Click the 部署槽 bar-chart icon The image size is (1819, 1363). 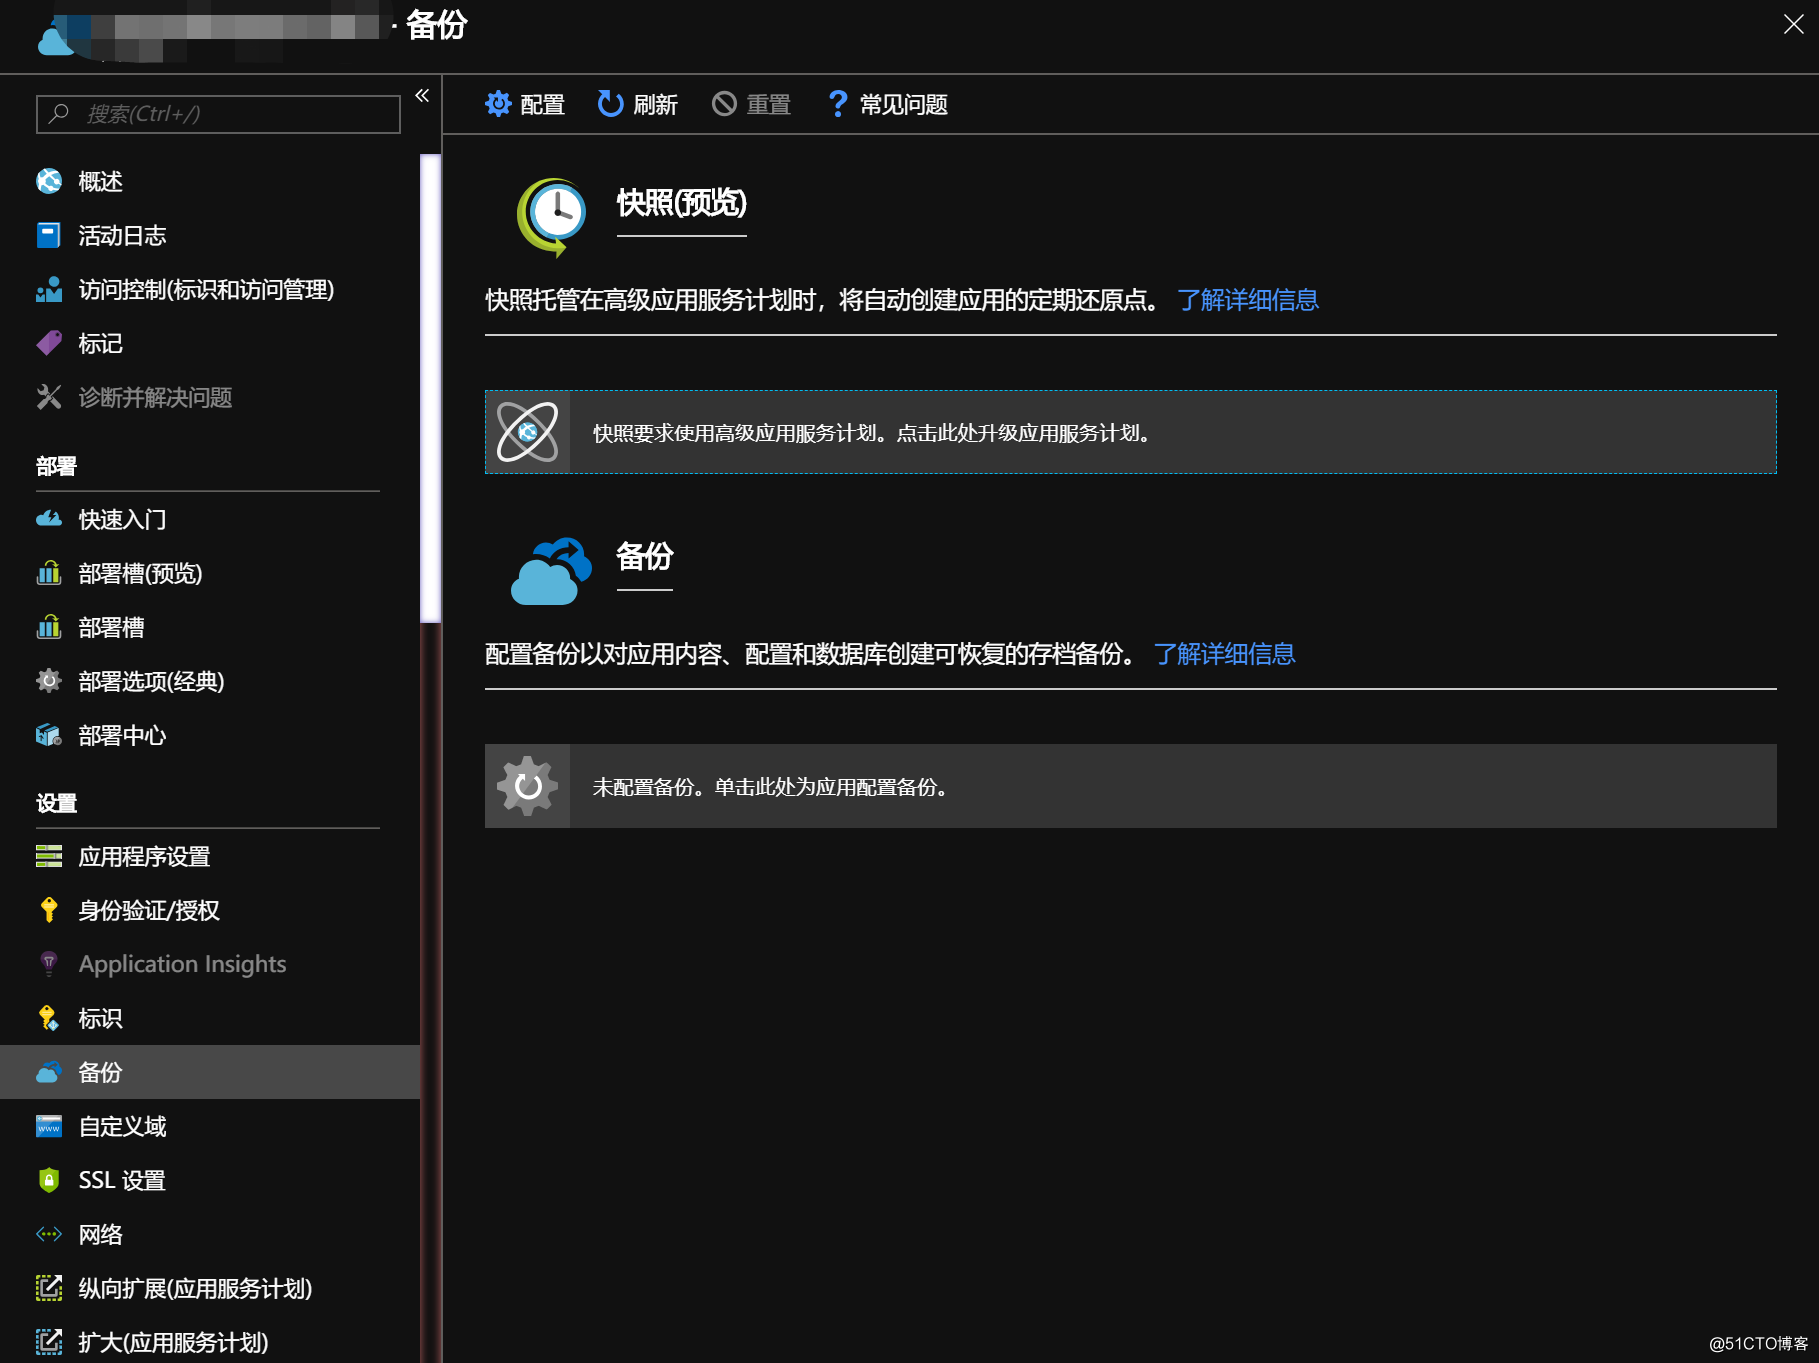(x=49, y=627)
